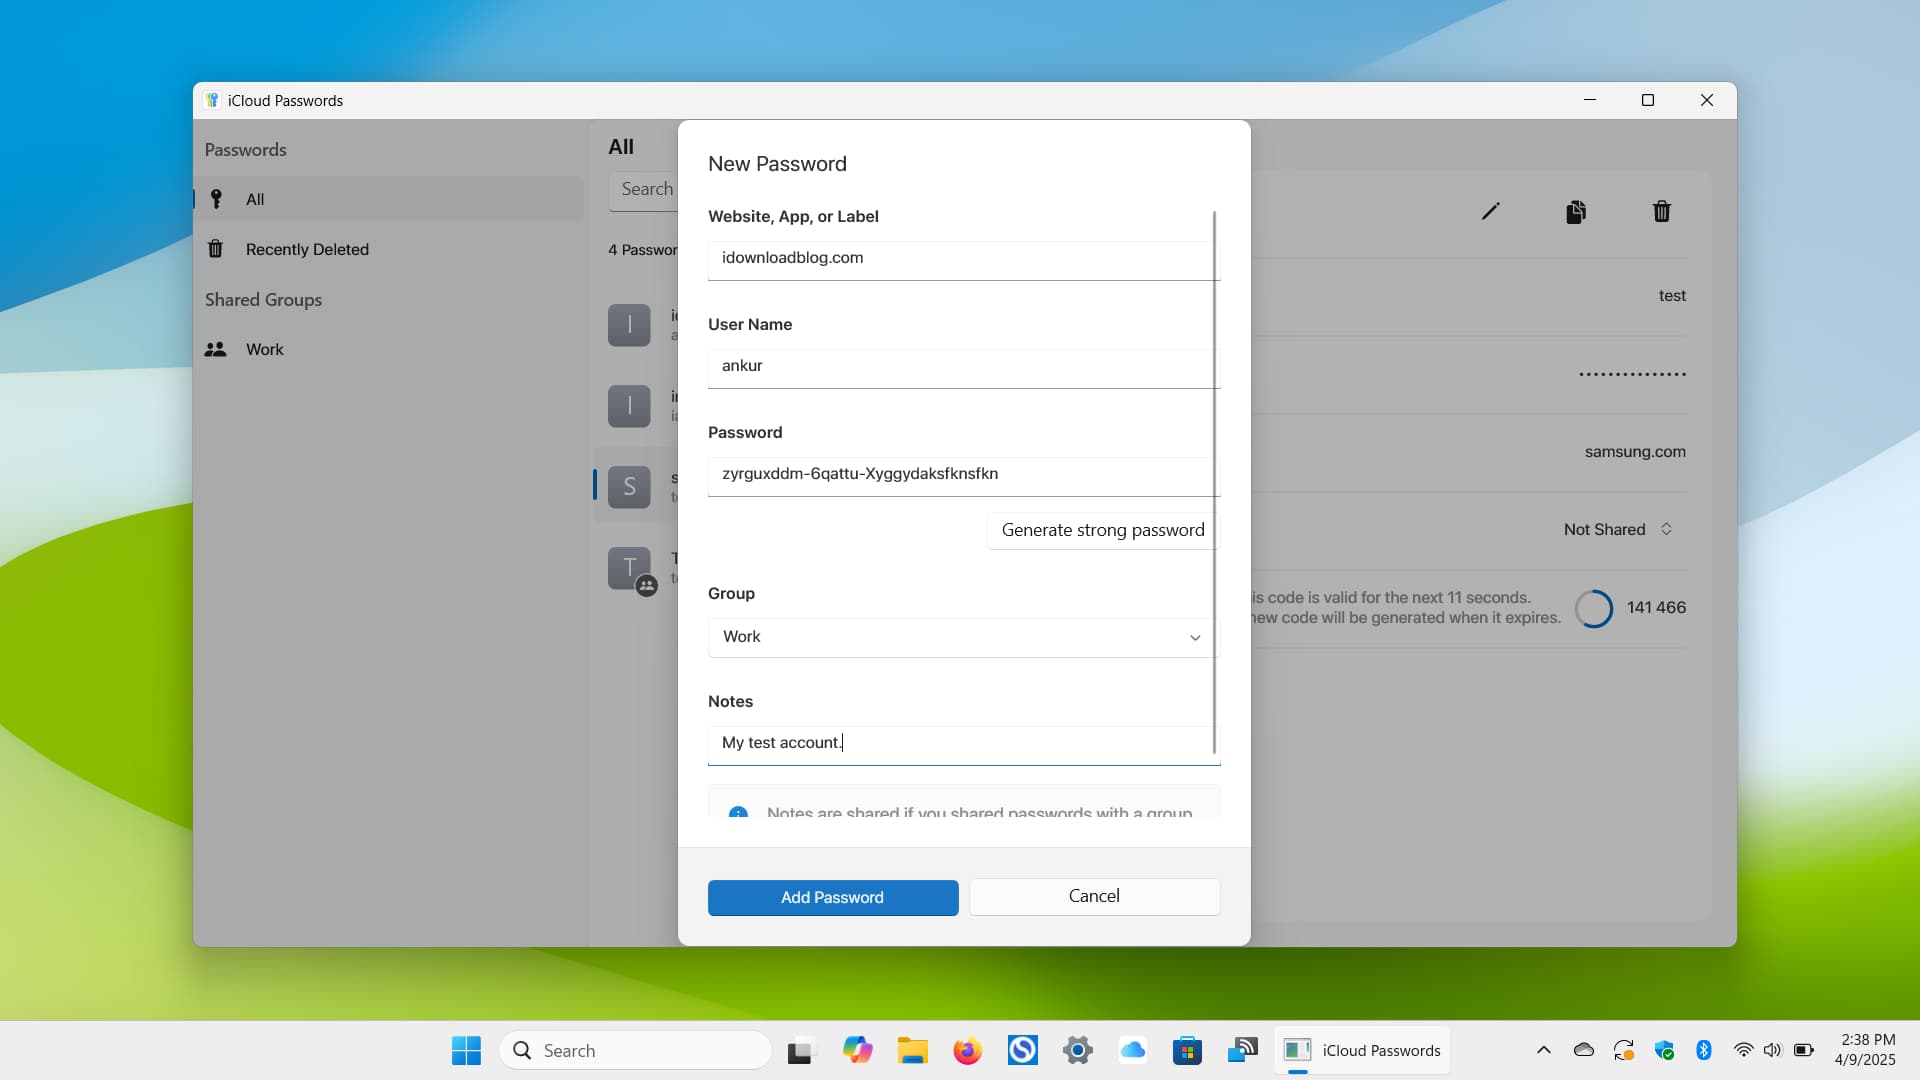Open Task View from the taskbar
Viewport: 1920px width, 1080px height.
click(x=800, y=1050)
